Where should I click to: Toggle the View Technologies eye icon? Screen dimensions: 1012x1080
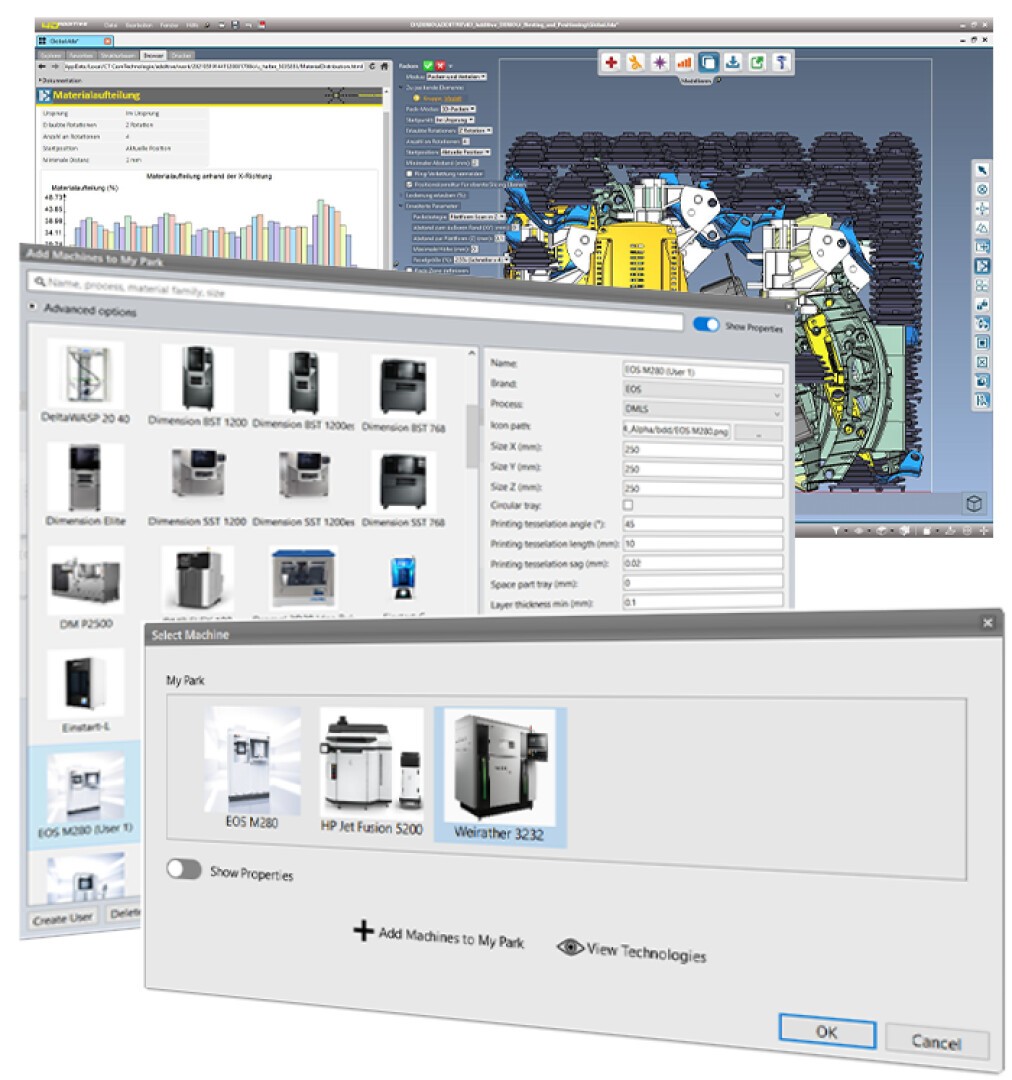[x=570, y=947]
